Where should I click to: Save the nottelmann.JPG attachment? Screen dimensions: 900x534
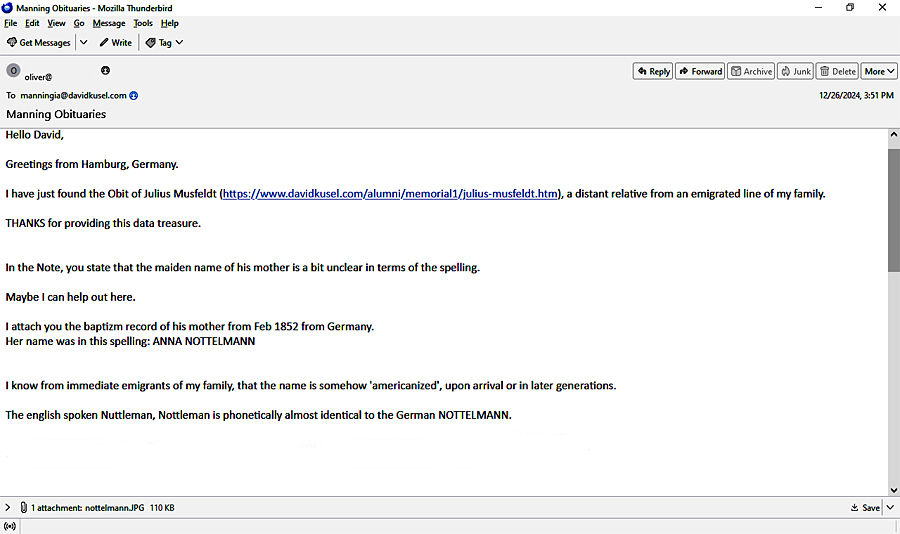(x=865, y=508)
